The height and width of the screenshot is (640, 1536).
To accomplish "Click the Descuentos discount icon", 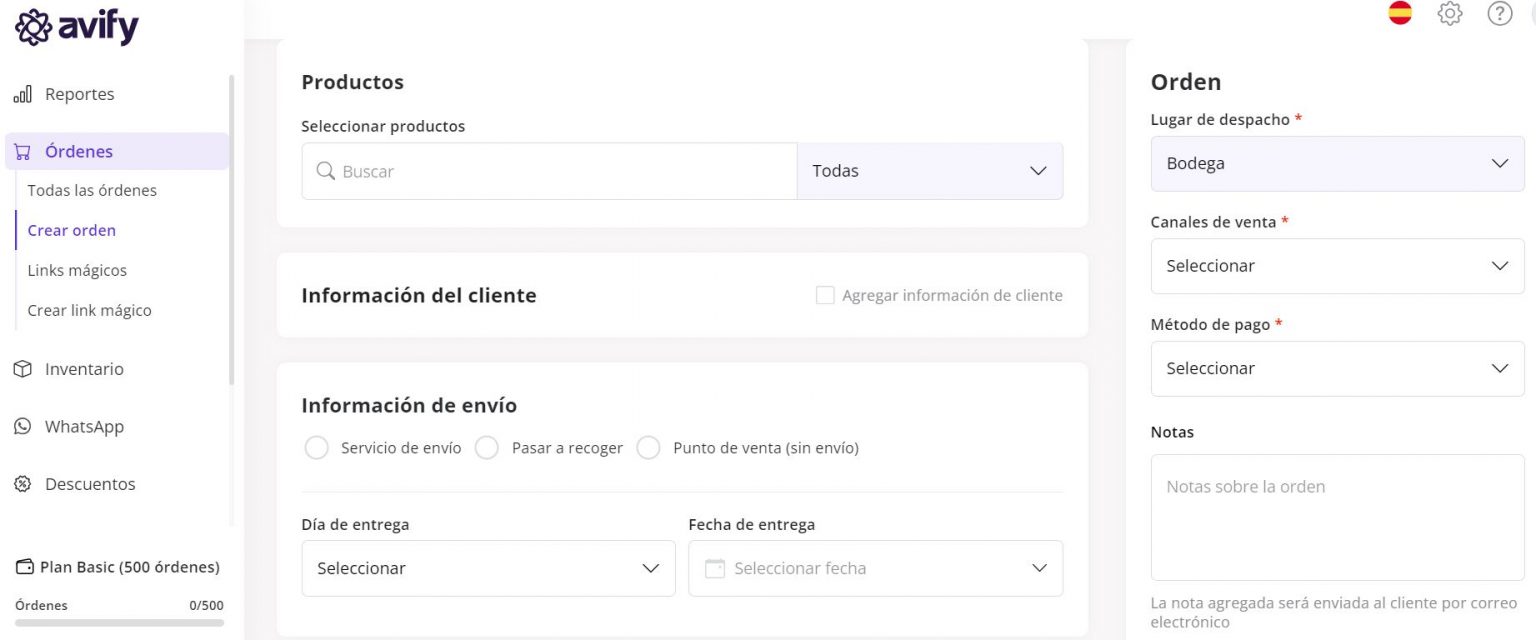I will 22,483.
